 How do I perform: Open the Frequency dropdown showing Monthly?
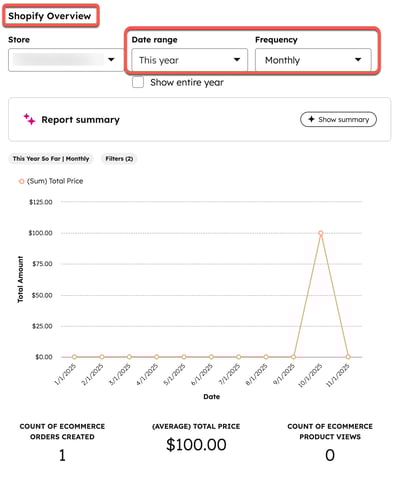(x=313, y=60)
